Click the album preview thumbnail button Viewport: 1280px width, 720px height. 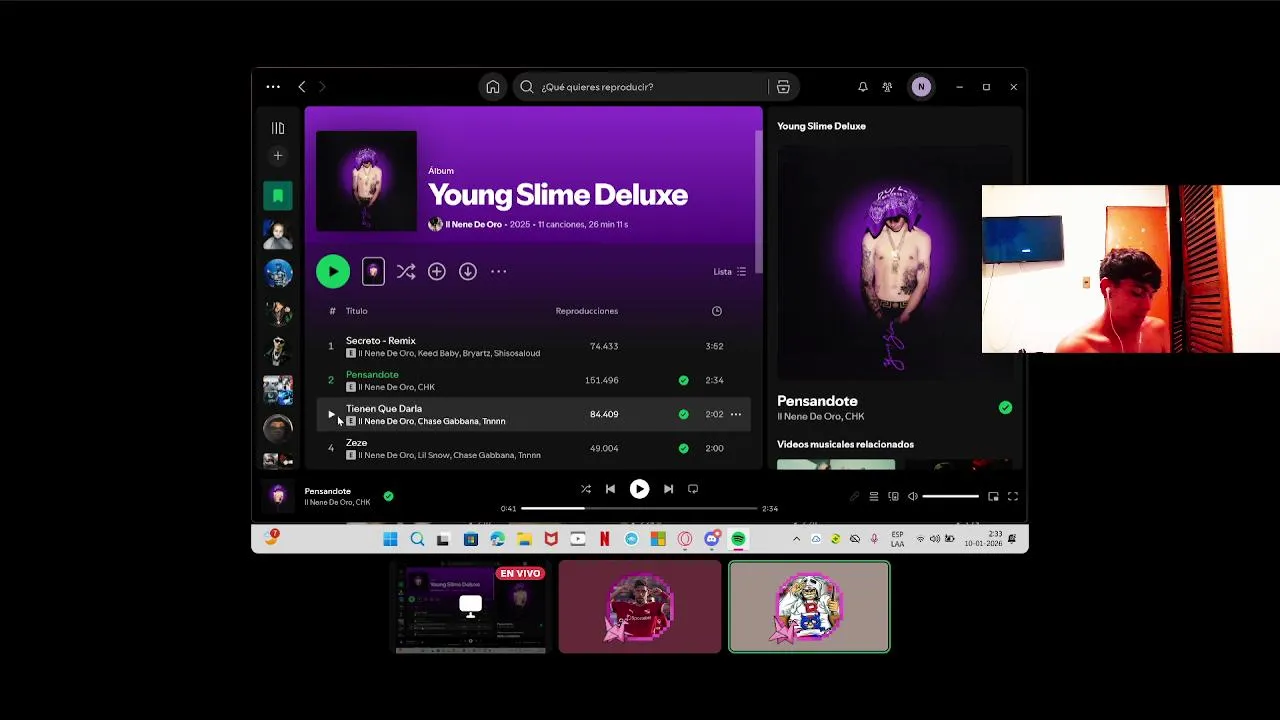[x=373, y=271]
